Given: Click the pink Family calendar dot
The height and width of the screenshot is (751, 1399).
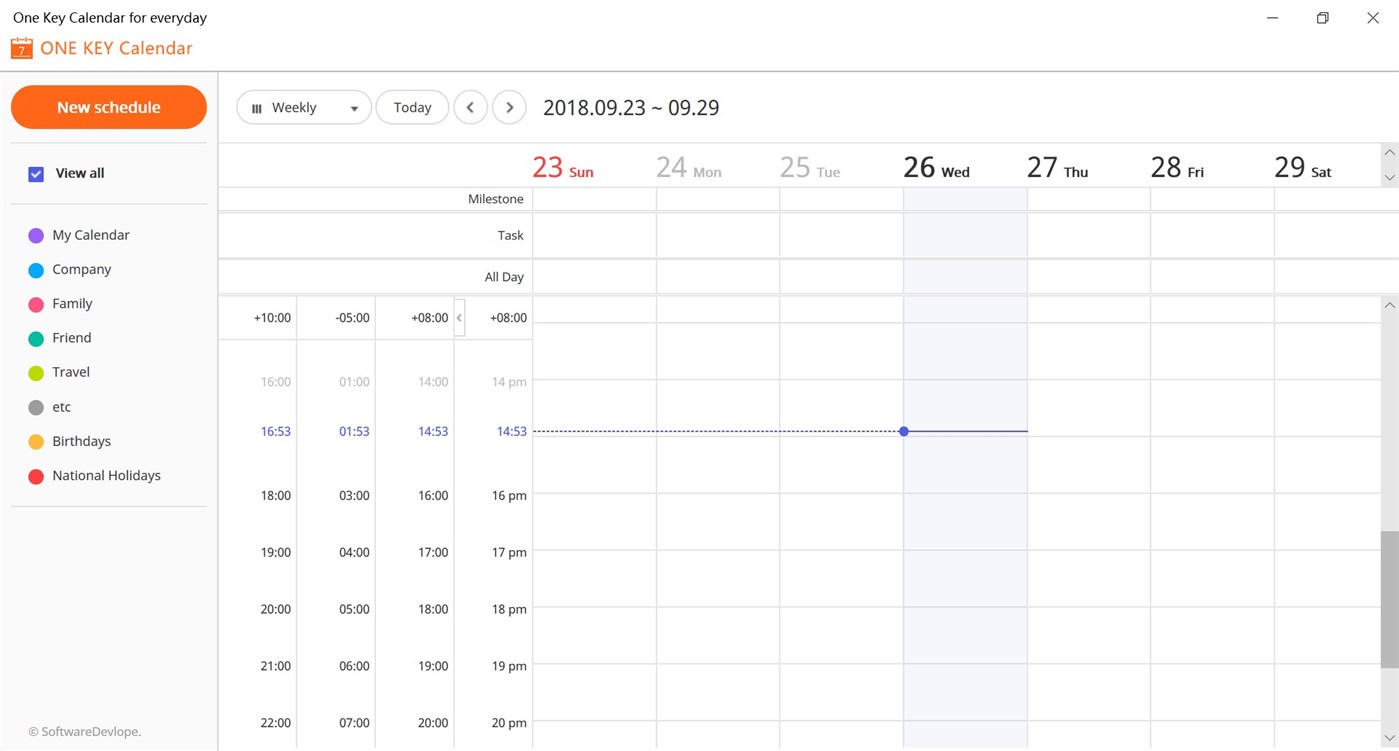Looking at the screenshot, I should click(x=35, y=303).
